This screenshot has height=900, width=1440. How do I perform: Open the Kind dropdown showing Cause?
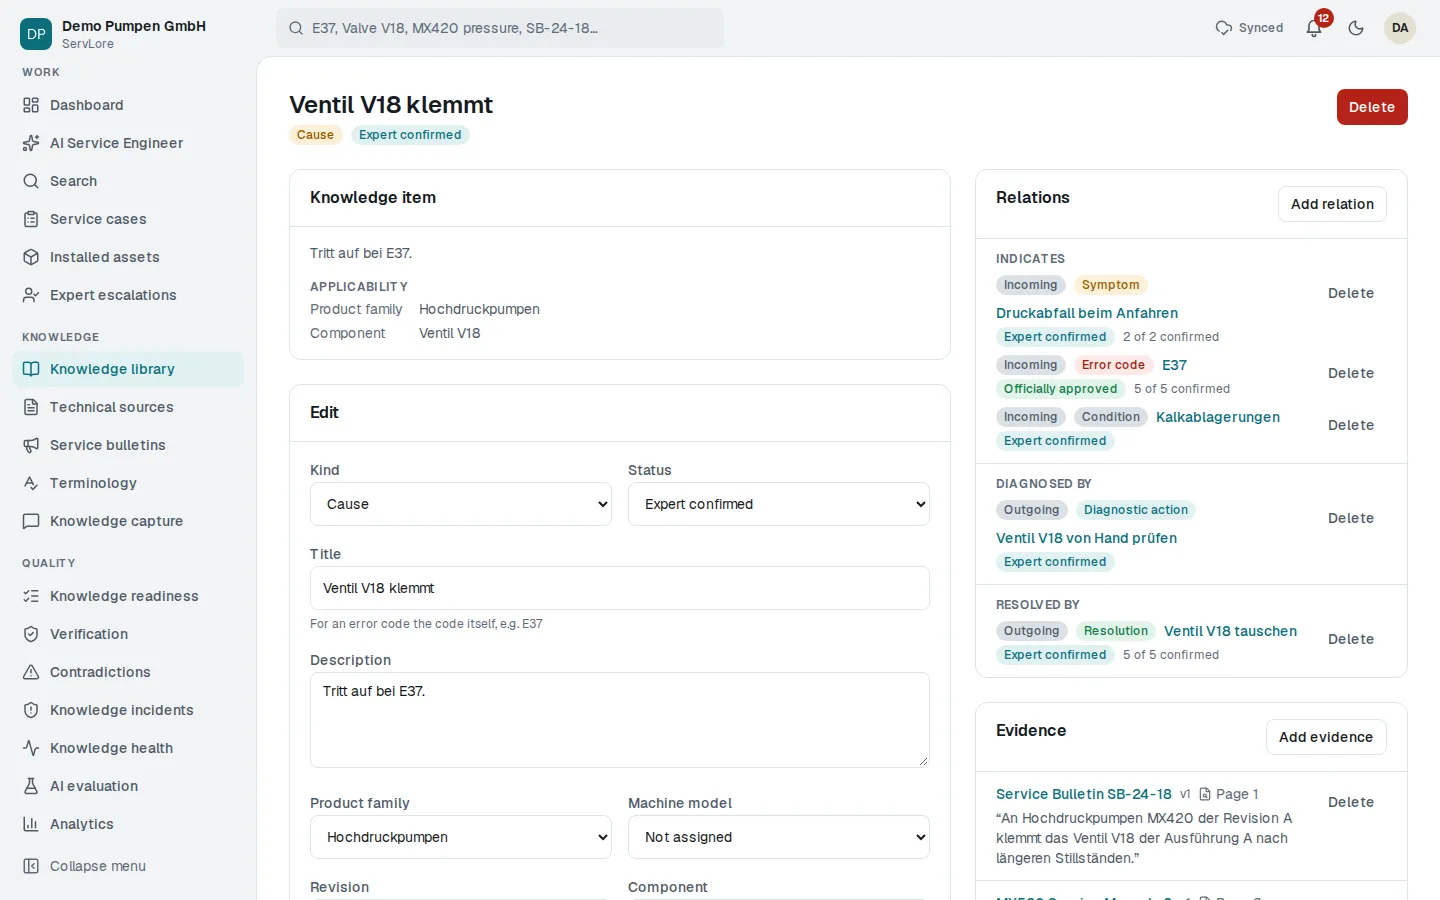click(461, 504)
